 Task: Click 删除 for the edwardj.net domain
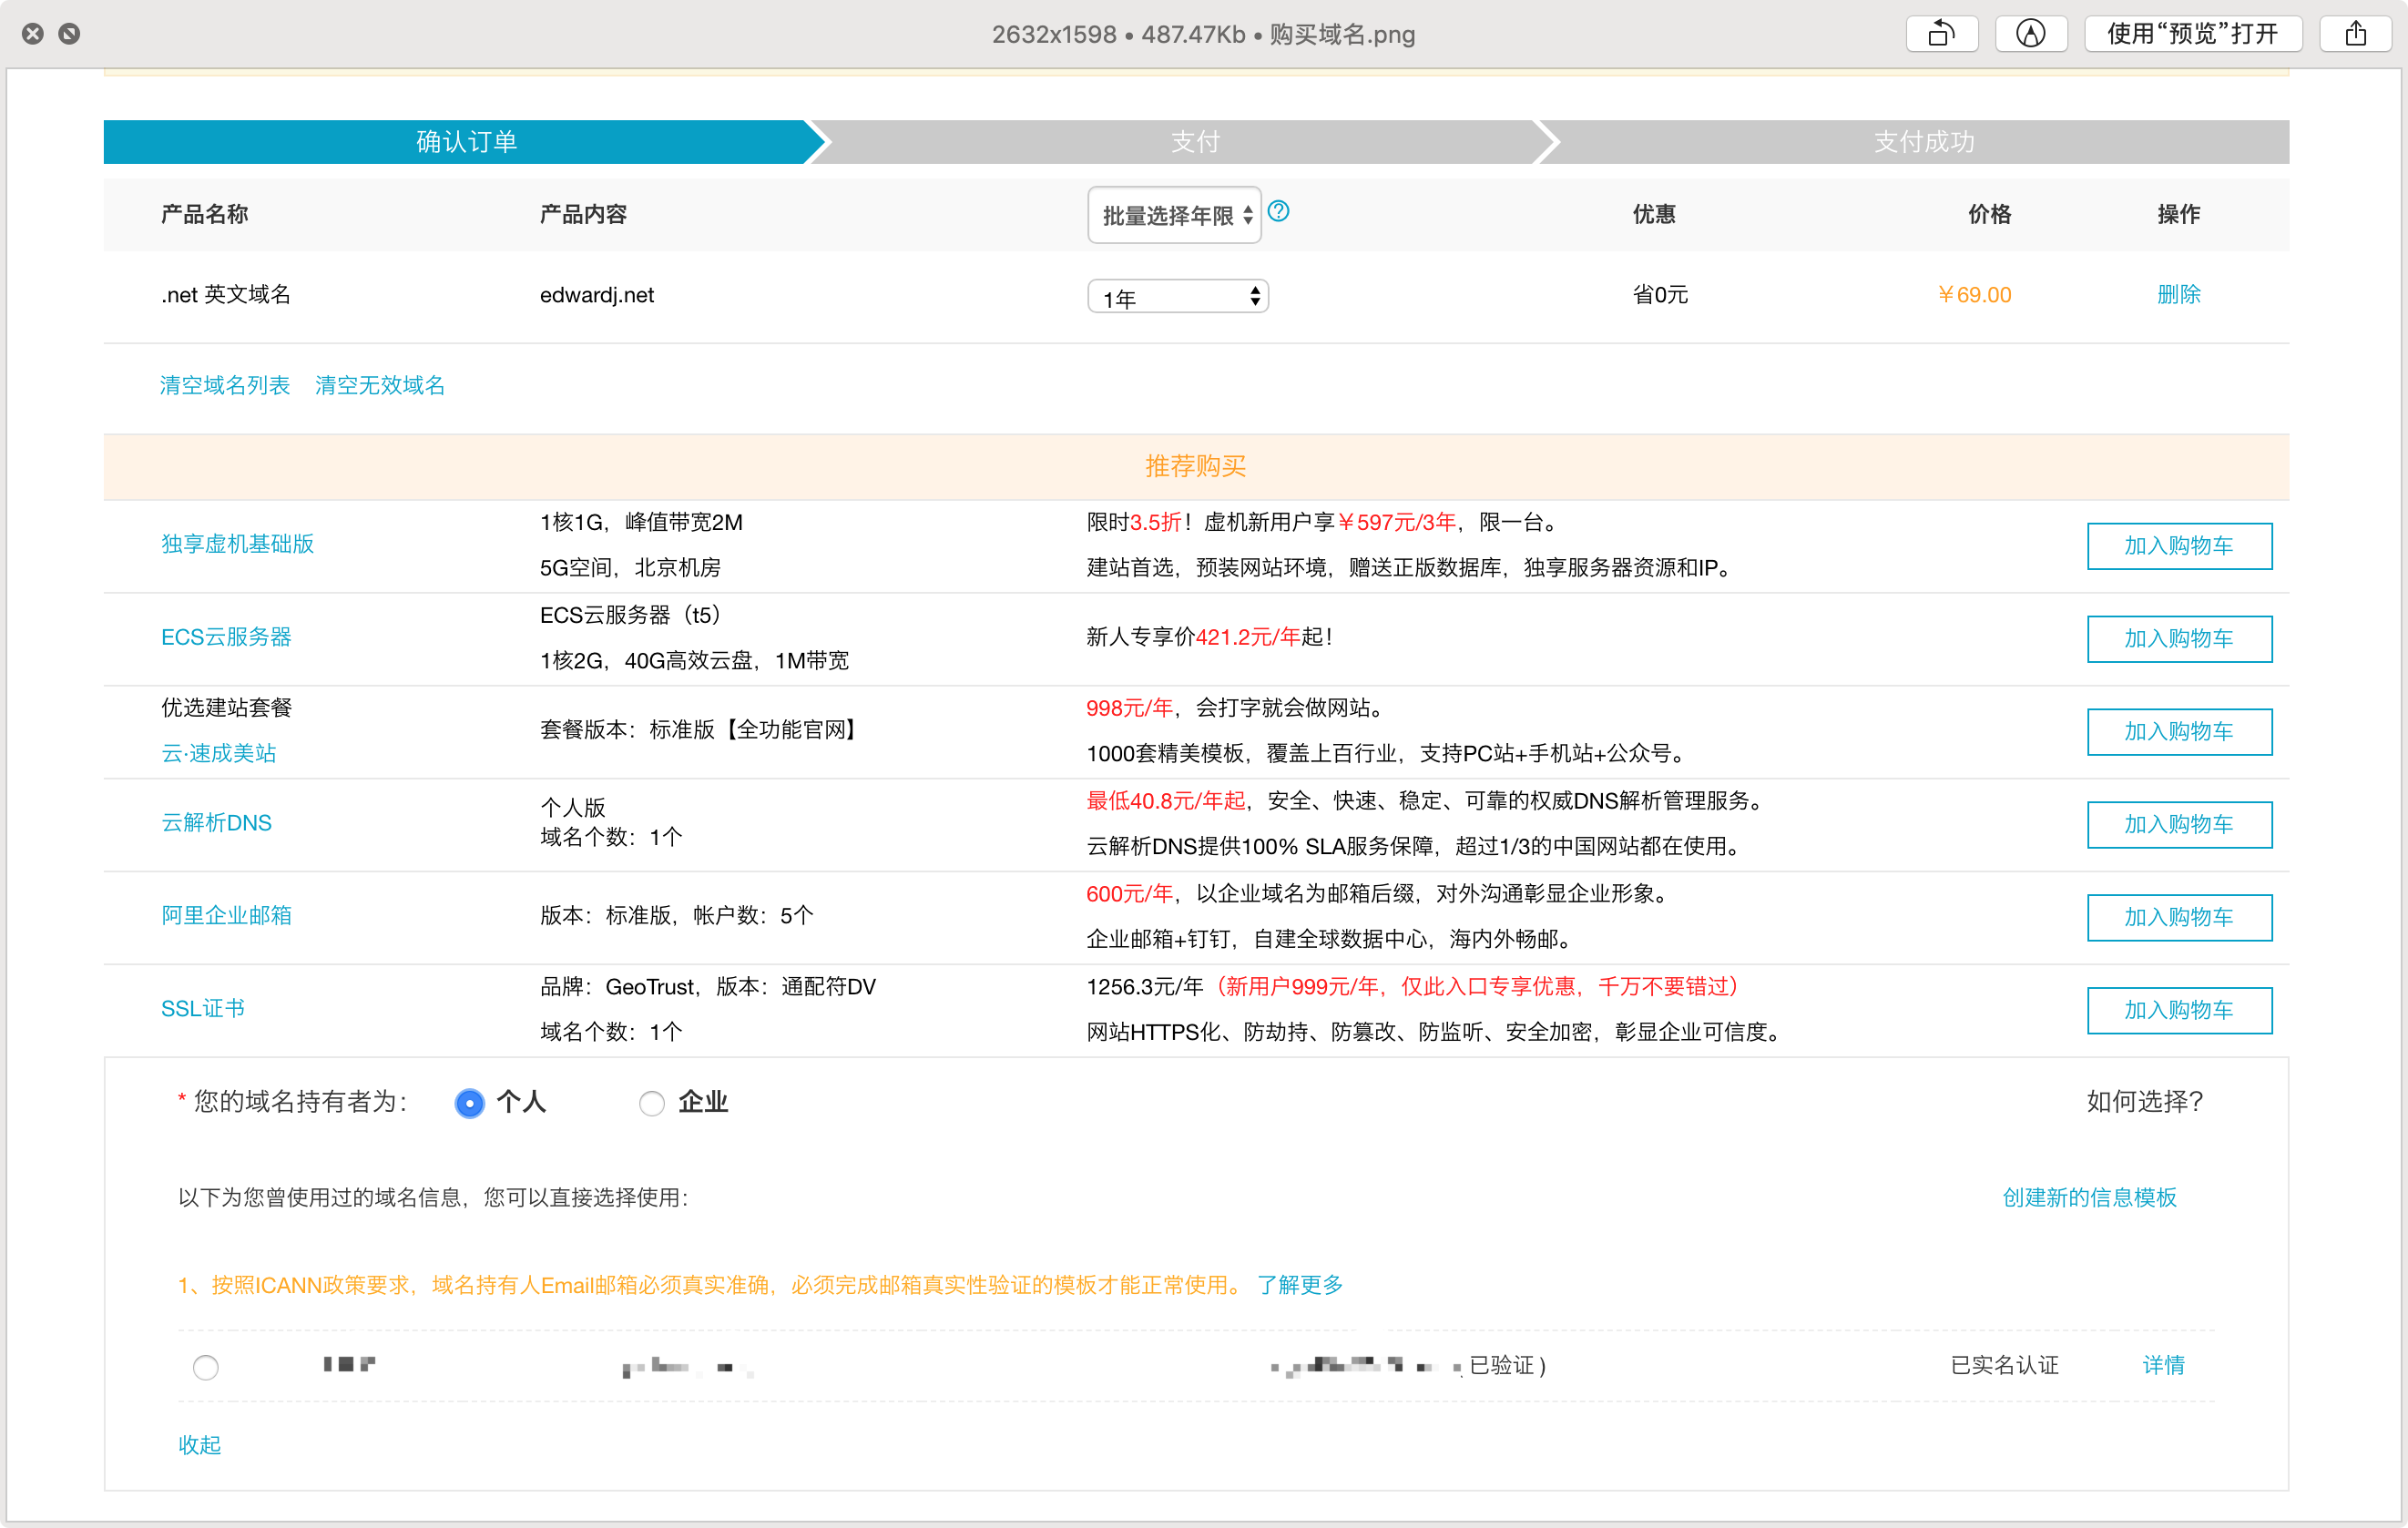pos(2178,295)
